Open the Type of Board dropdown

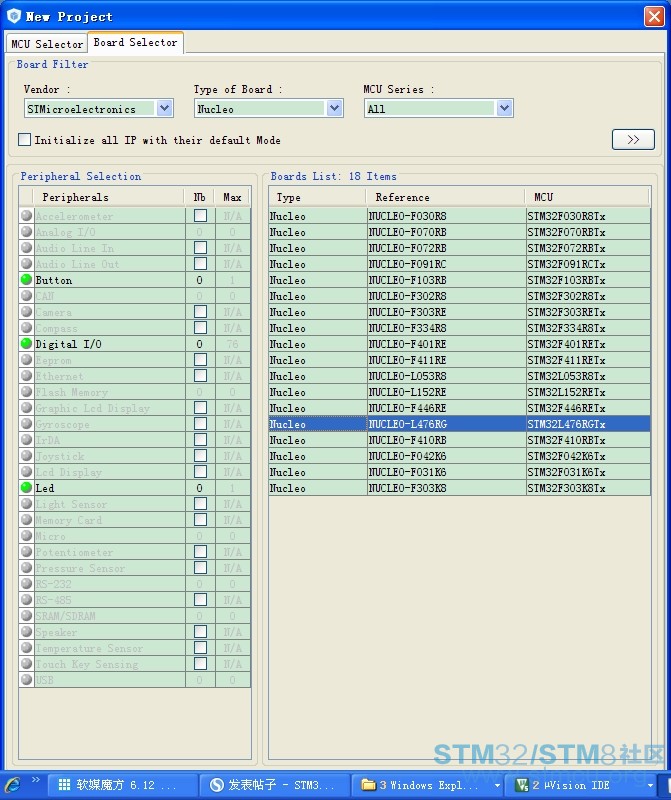coord(334,108)
